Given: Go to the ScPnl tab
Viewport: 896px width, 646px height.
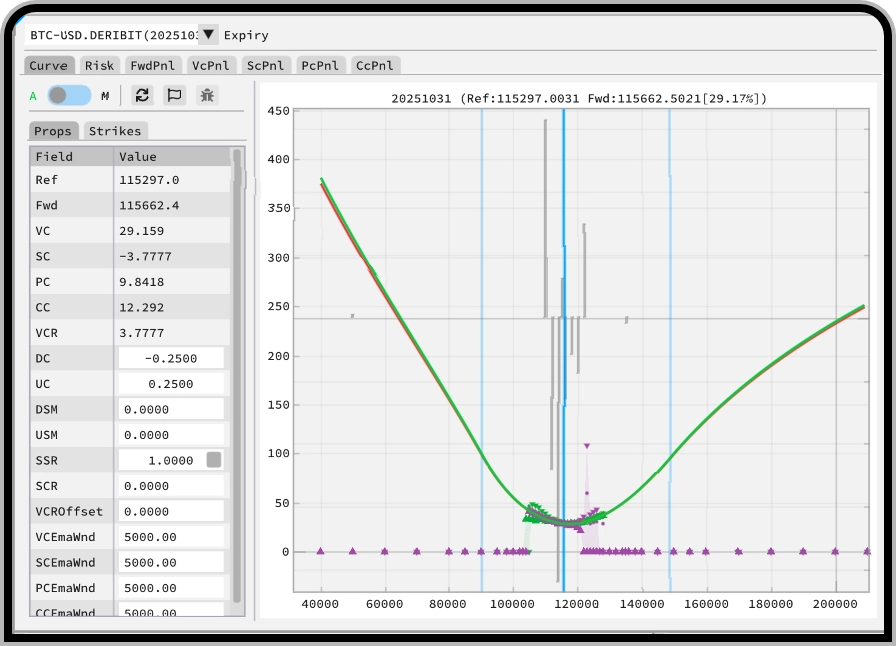Looking at the screenshot, I should [x=265, y=65].
